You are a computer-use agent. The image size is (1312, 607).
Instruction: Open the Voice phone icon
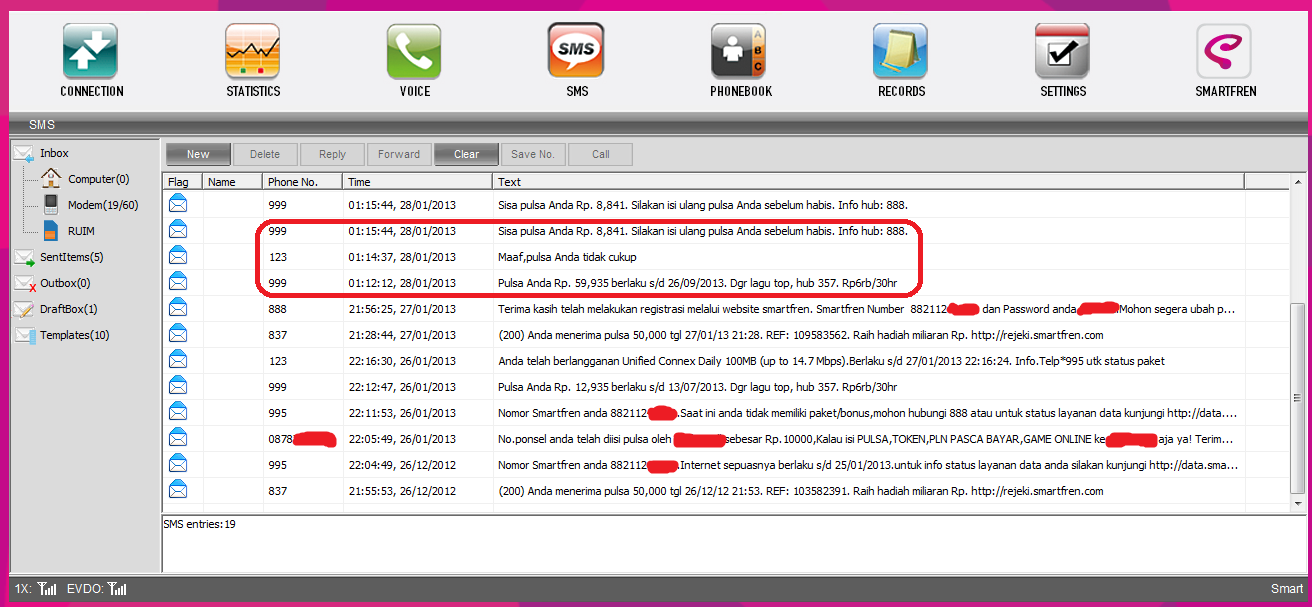[415, 51]
